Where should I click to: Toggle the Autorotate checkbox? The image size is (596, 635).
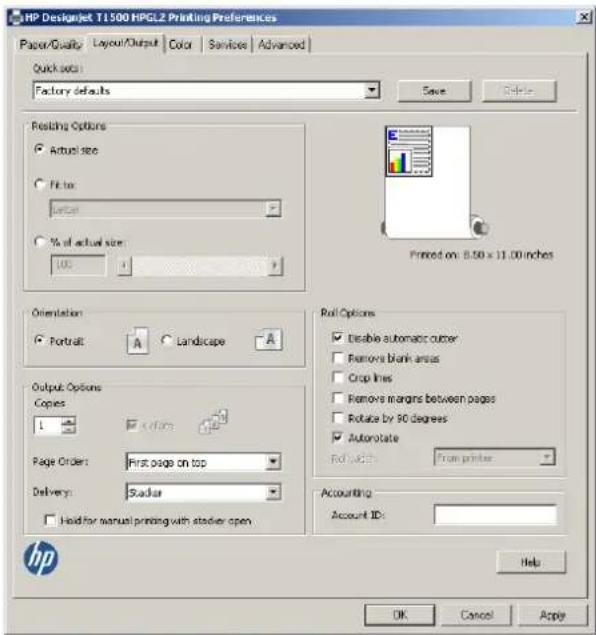(x=337, y=437)
